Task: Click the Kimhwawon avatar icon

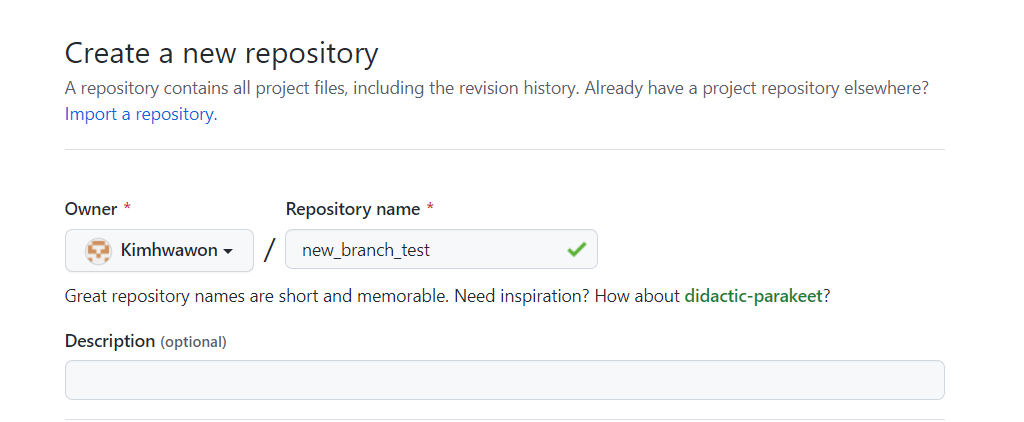Action: point(99,250)
